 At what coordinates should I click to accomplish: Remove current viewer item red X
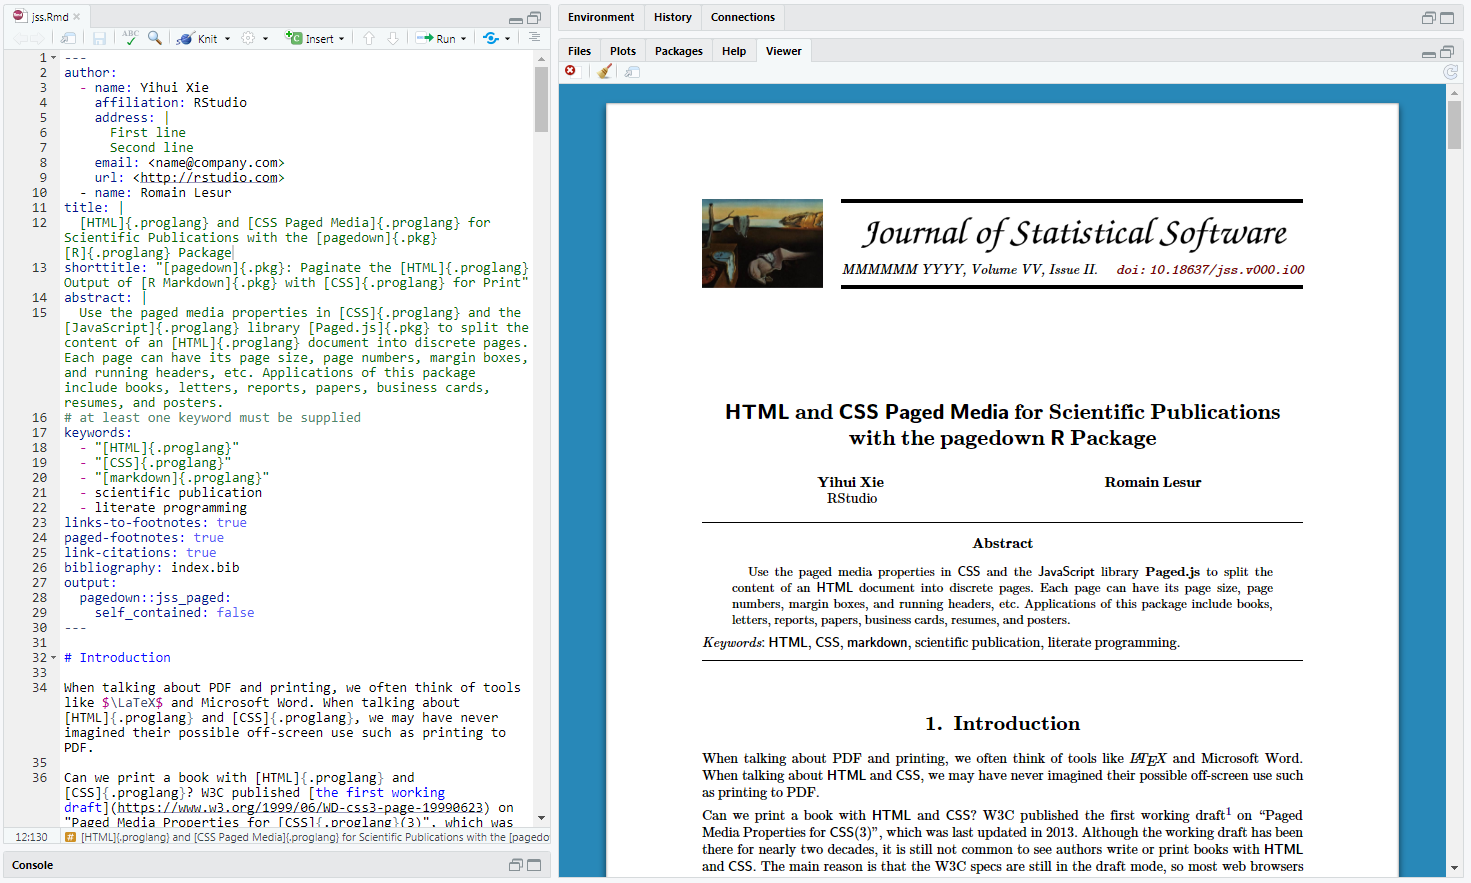(x=570, y=71)
